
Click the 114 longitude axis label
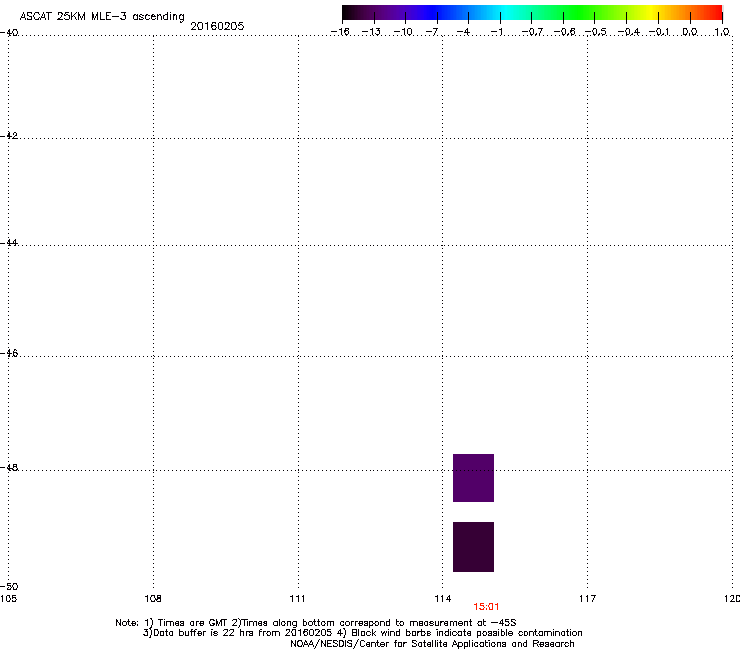pyautogui.click(x=443, y=599)
